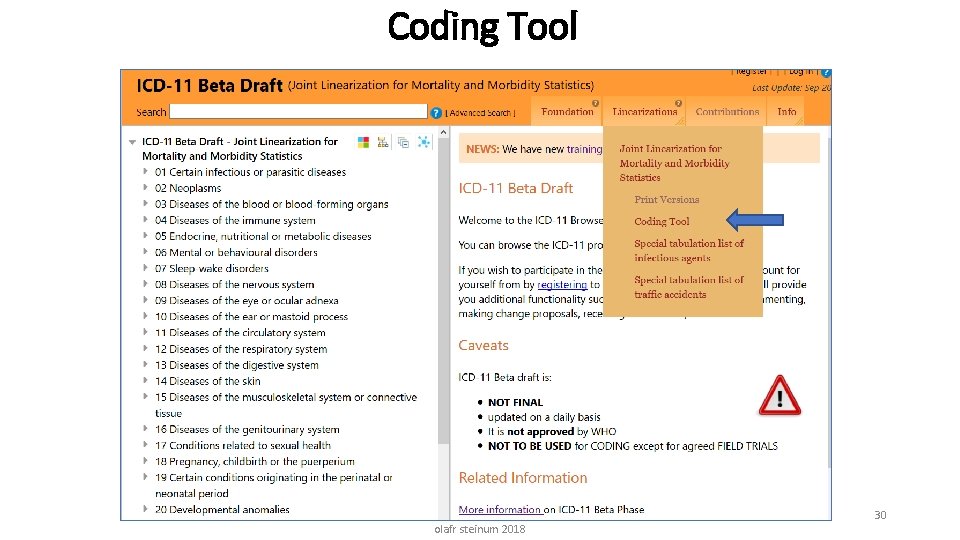Viewport: 960px width, 540px height.
Task: Expand 08 Diseases of the nervous system
Action: 145,283
